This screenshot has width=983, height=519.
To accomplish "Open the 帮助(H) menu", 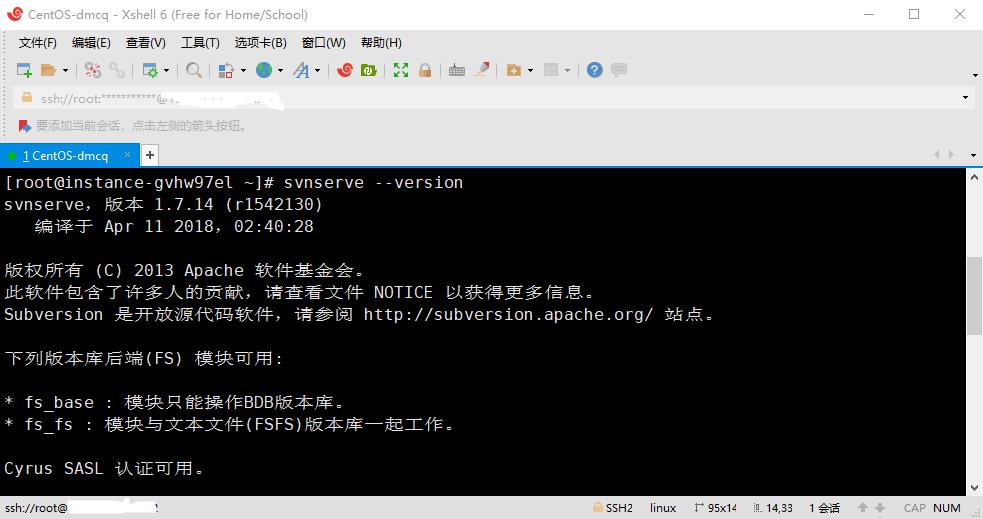I will (381, 43).
